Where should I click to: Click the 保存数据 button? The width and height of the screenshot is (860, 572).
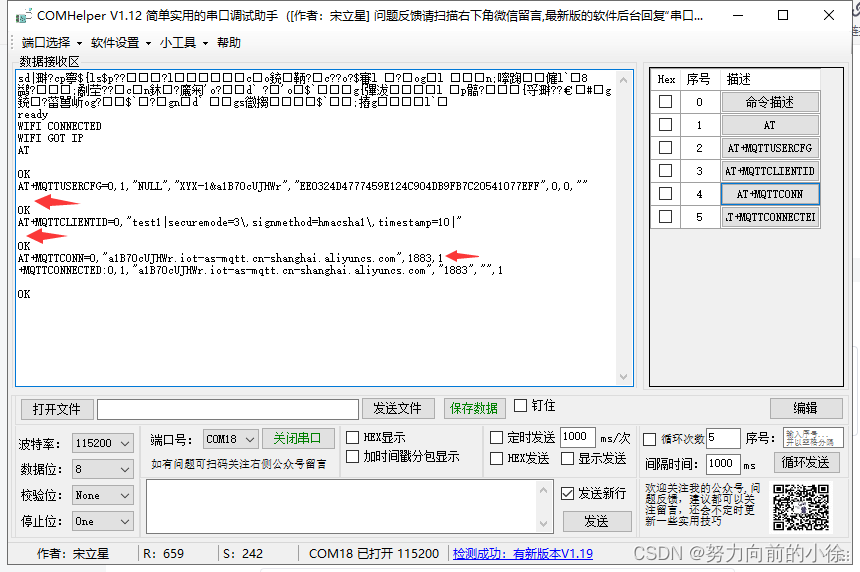click(x=474, y=408)
